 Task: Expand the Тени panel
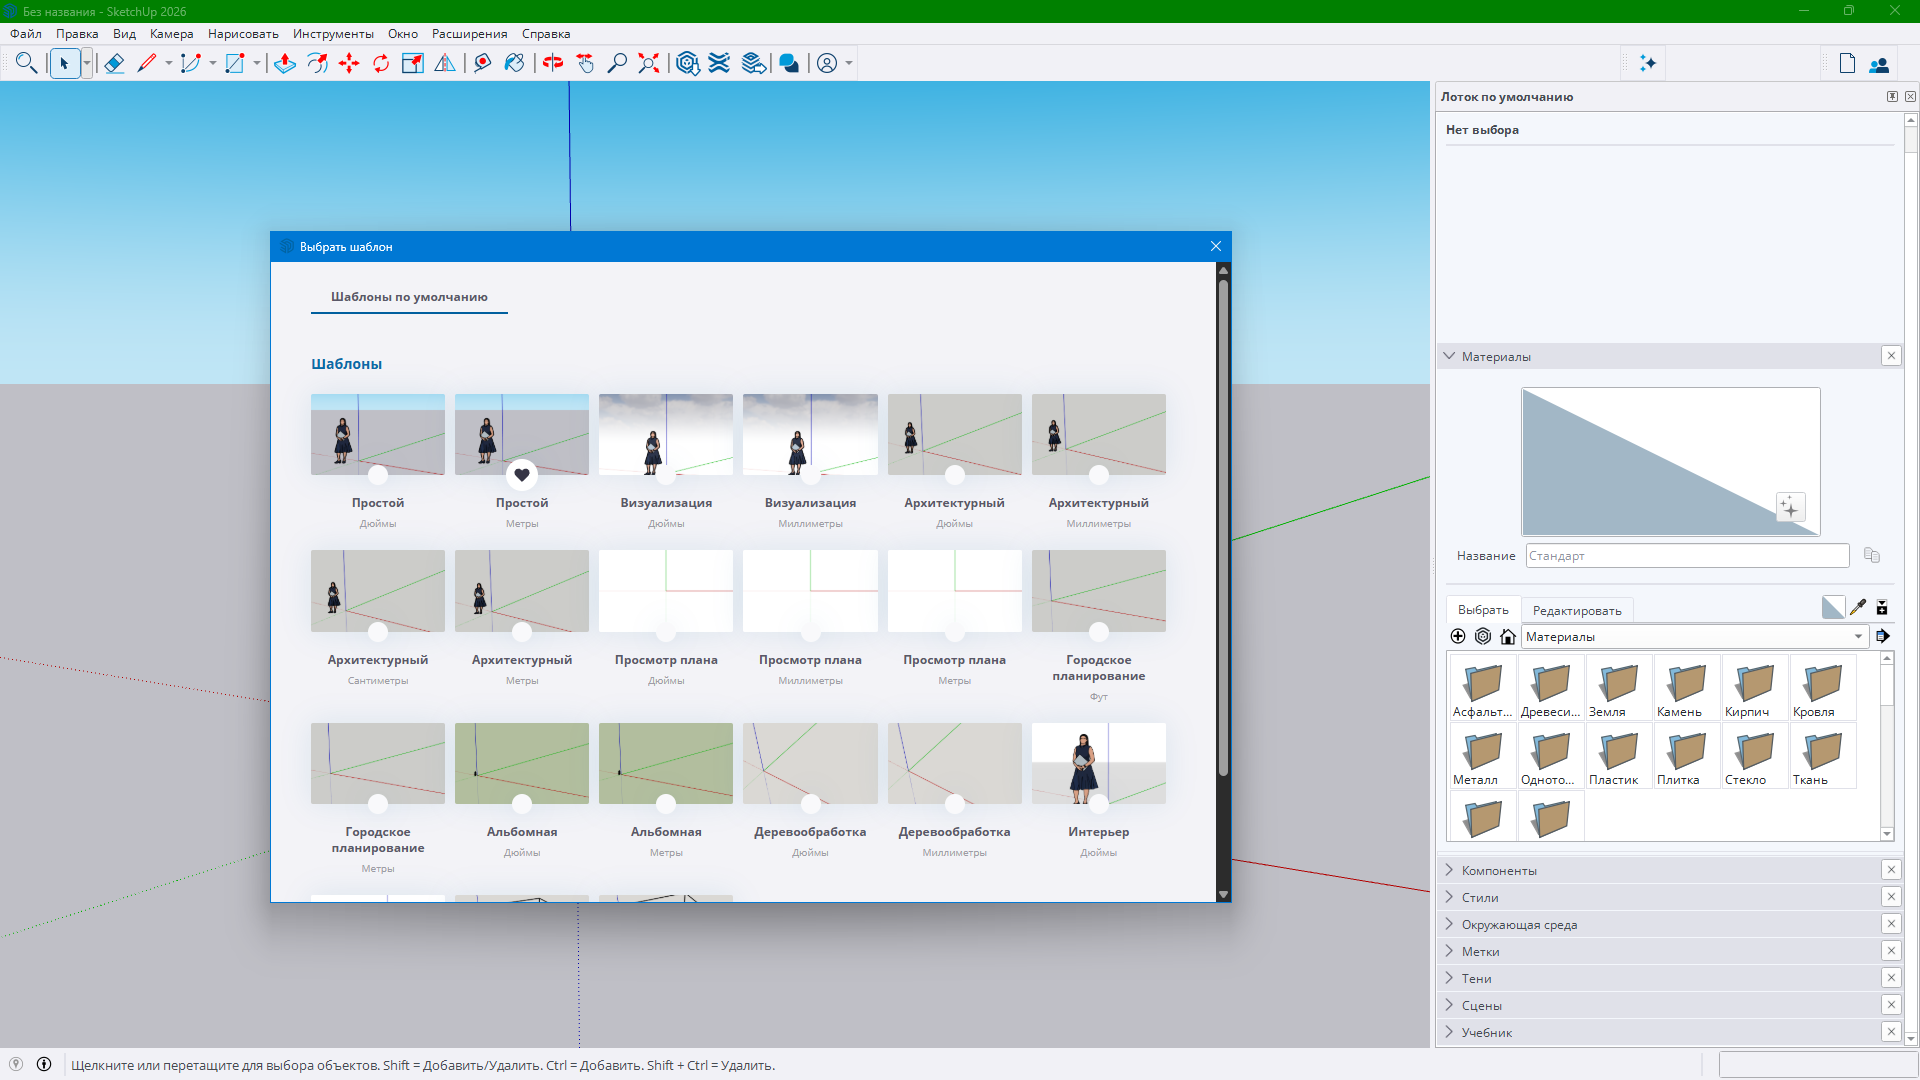point(1476,978)
